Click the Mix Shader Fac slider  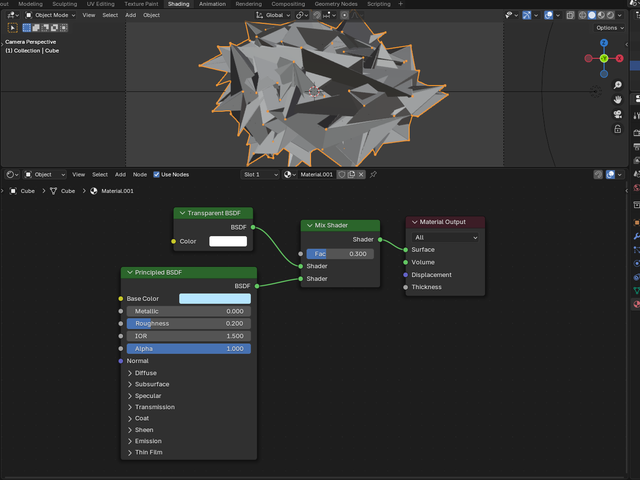click(x=340, y=254)
